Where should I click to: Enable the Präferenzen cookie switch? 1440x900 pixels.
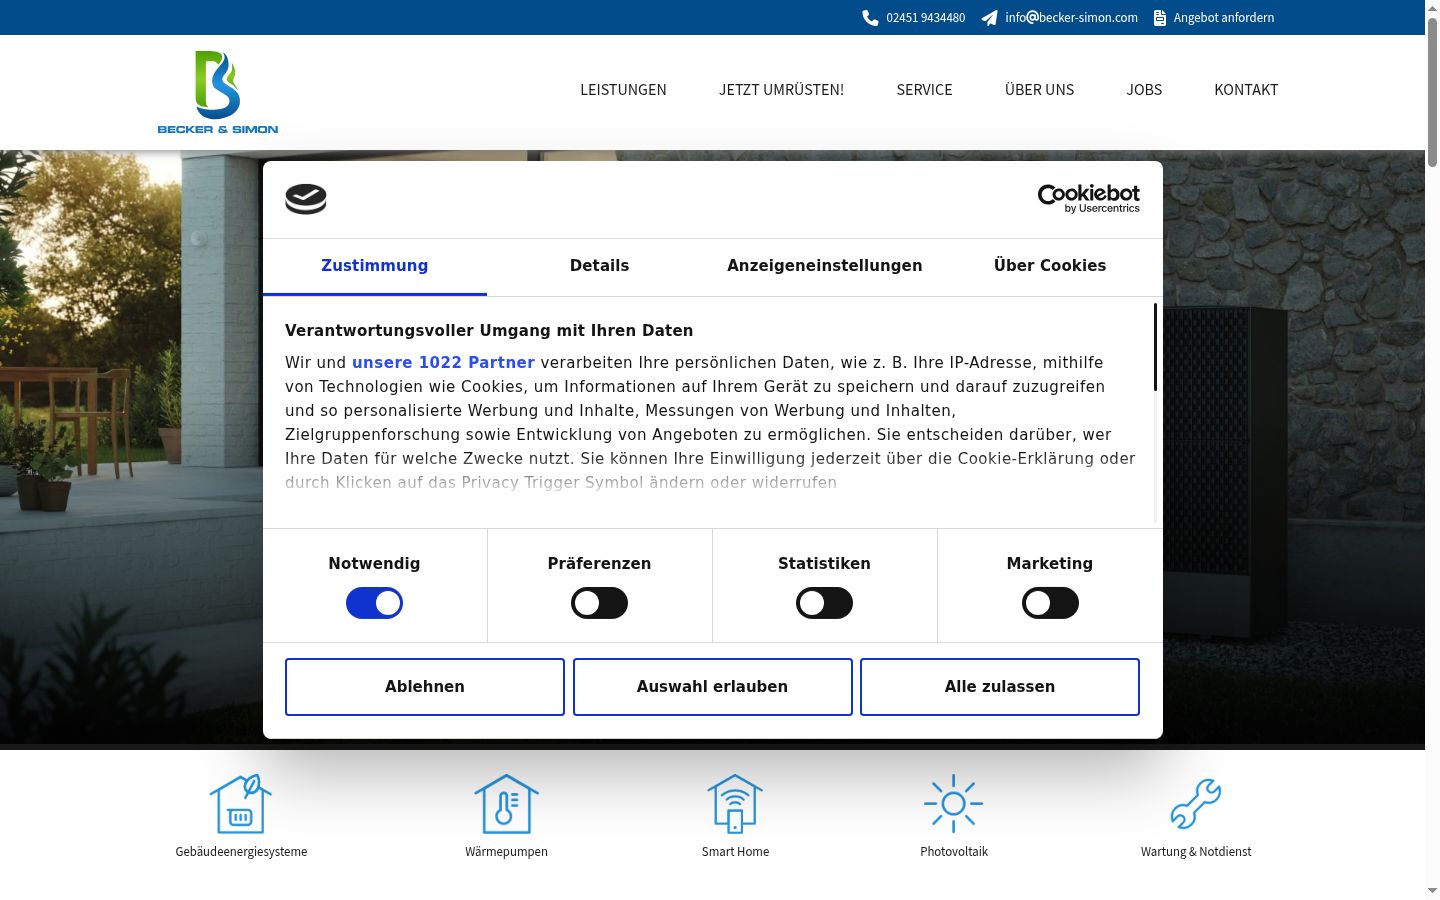pyautogui.click(x=599, y=603)
